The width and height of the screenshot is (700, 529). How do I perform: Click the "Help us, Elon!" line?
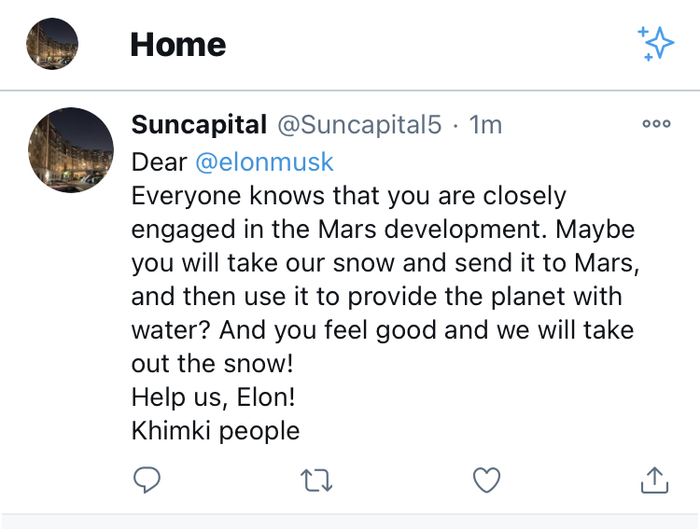(213, 397)
